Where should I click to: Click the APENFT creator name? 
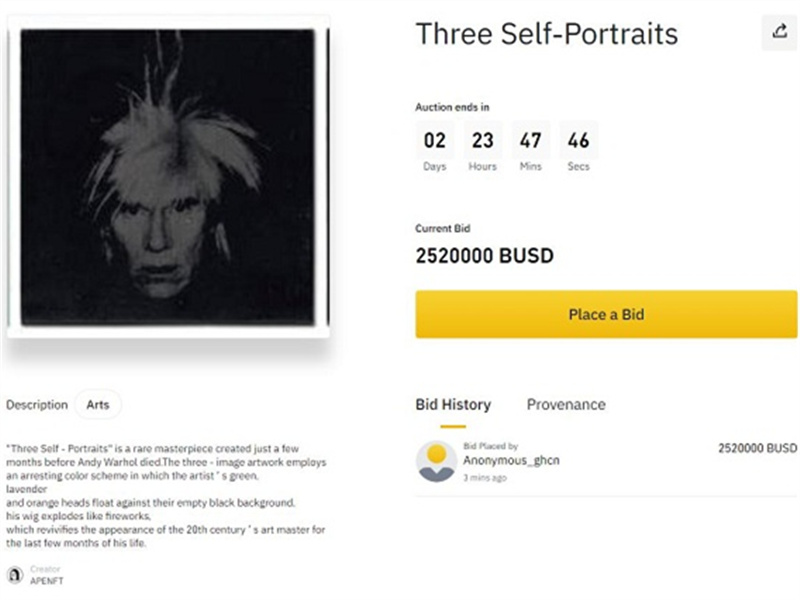[46, 581]
